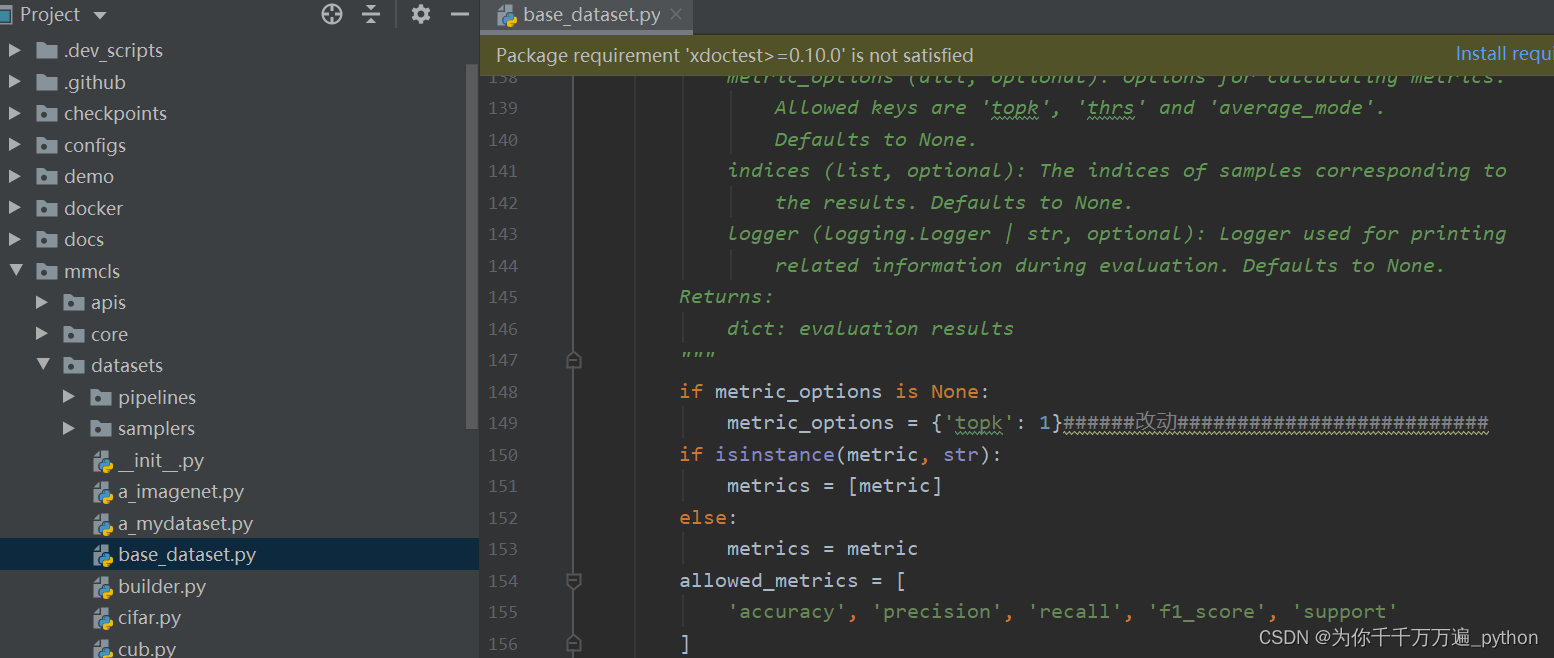Open the Project panel settings gear
This screenshot has height=658, width=1554.
[420, 14]
